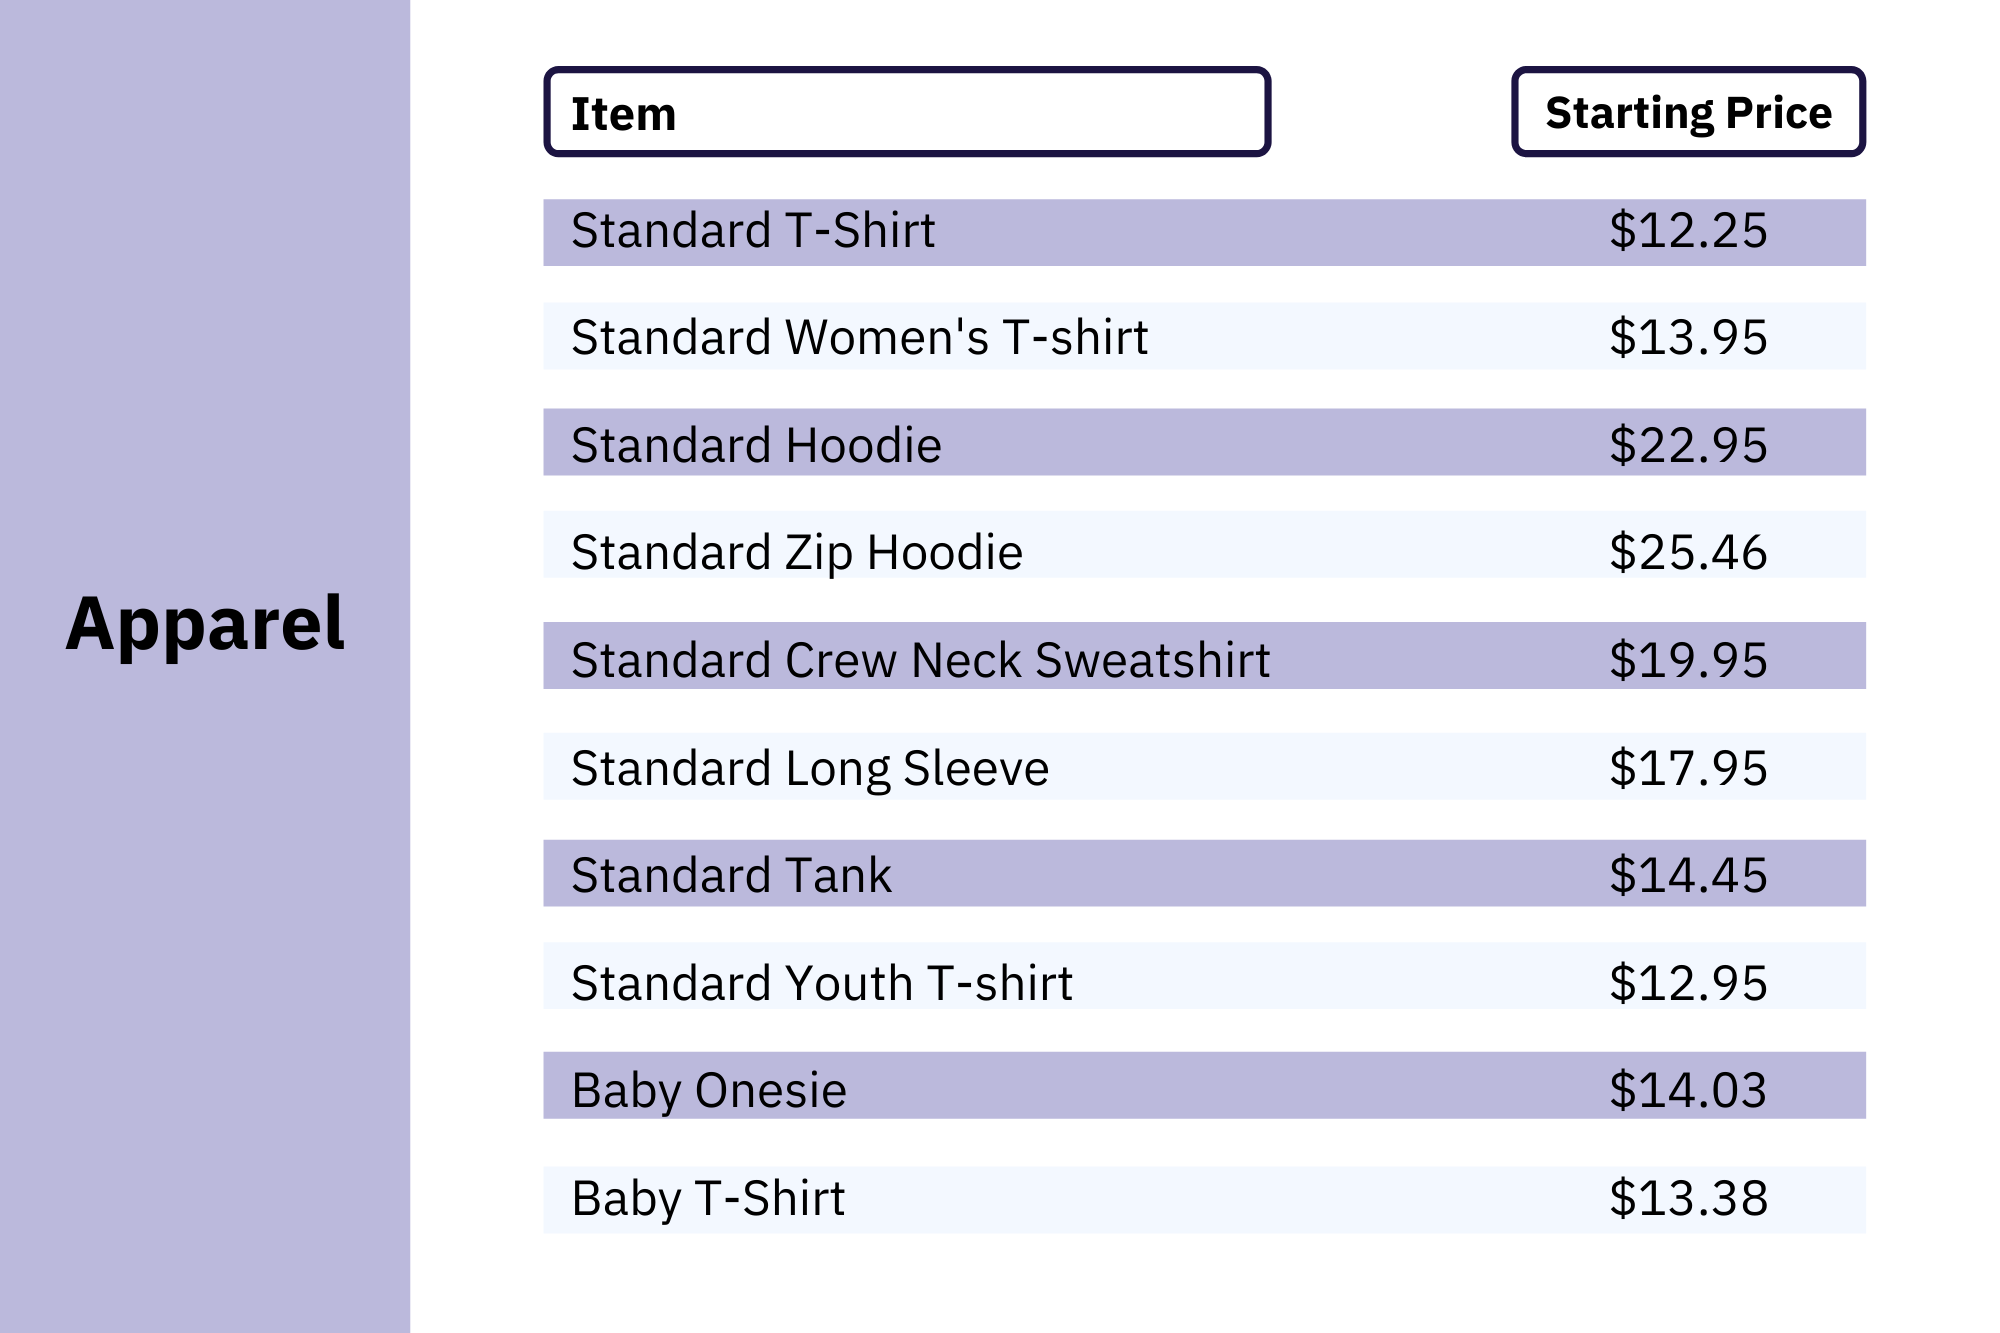Select the Standard Youth T-shirt name
The height and width of the screenshot is (1333, 2000).
[822, 984]
